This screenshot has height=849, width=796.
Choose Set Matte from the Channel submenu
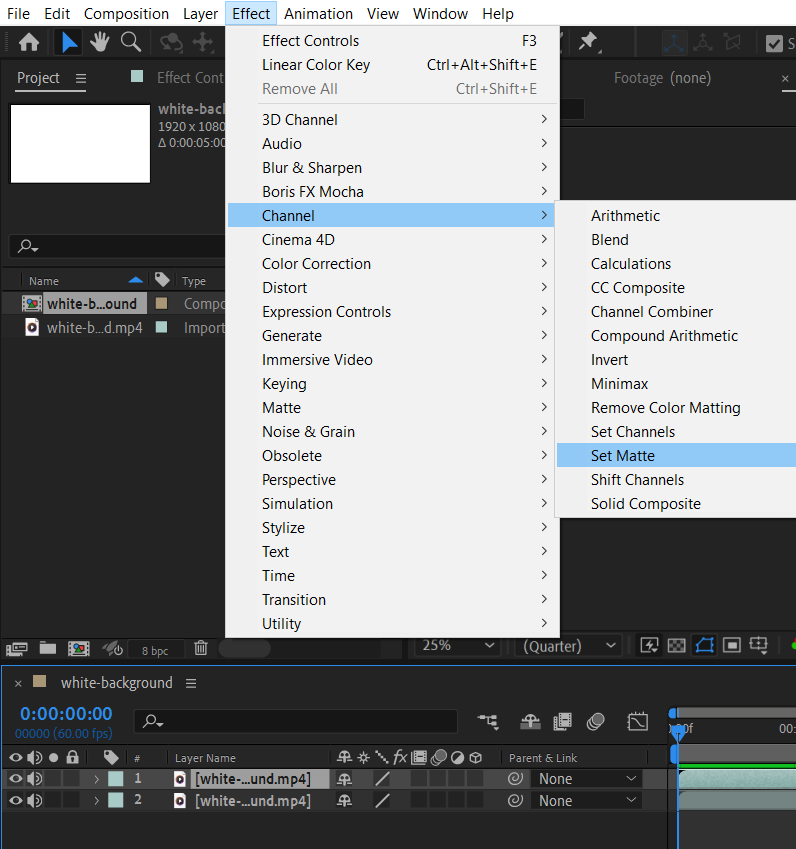pyautogui.click(x=622, y=456)
